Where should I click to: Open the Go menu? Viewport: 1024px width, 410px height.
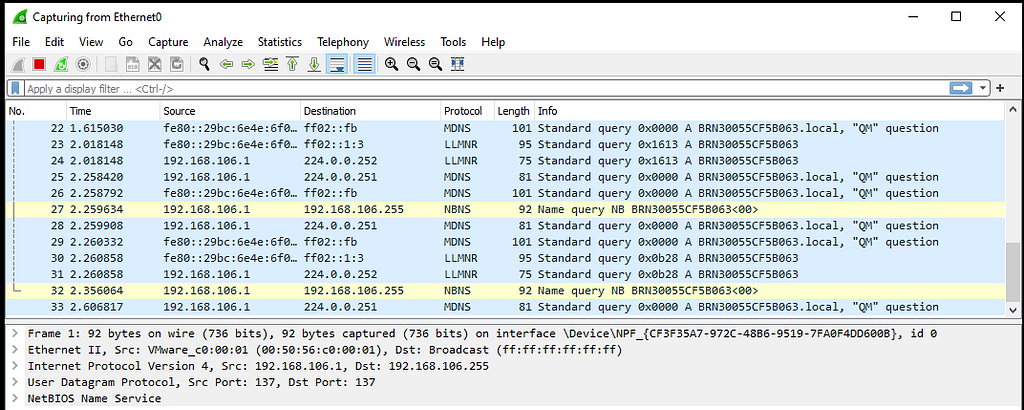click(x=125, y=42)
